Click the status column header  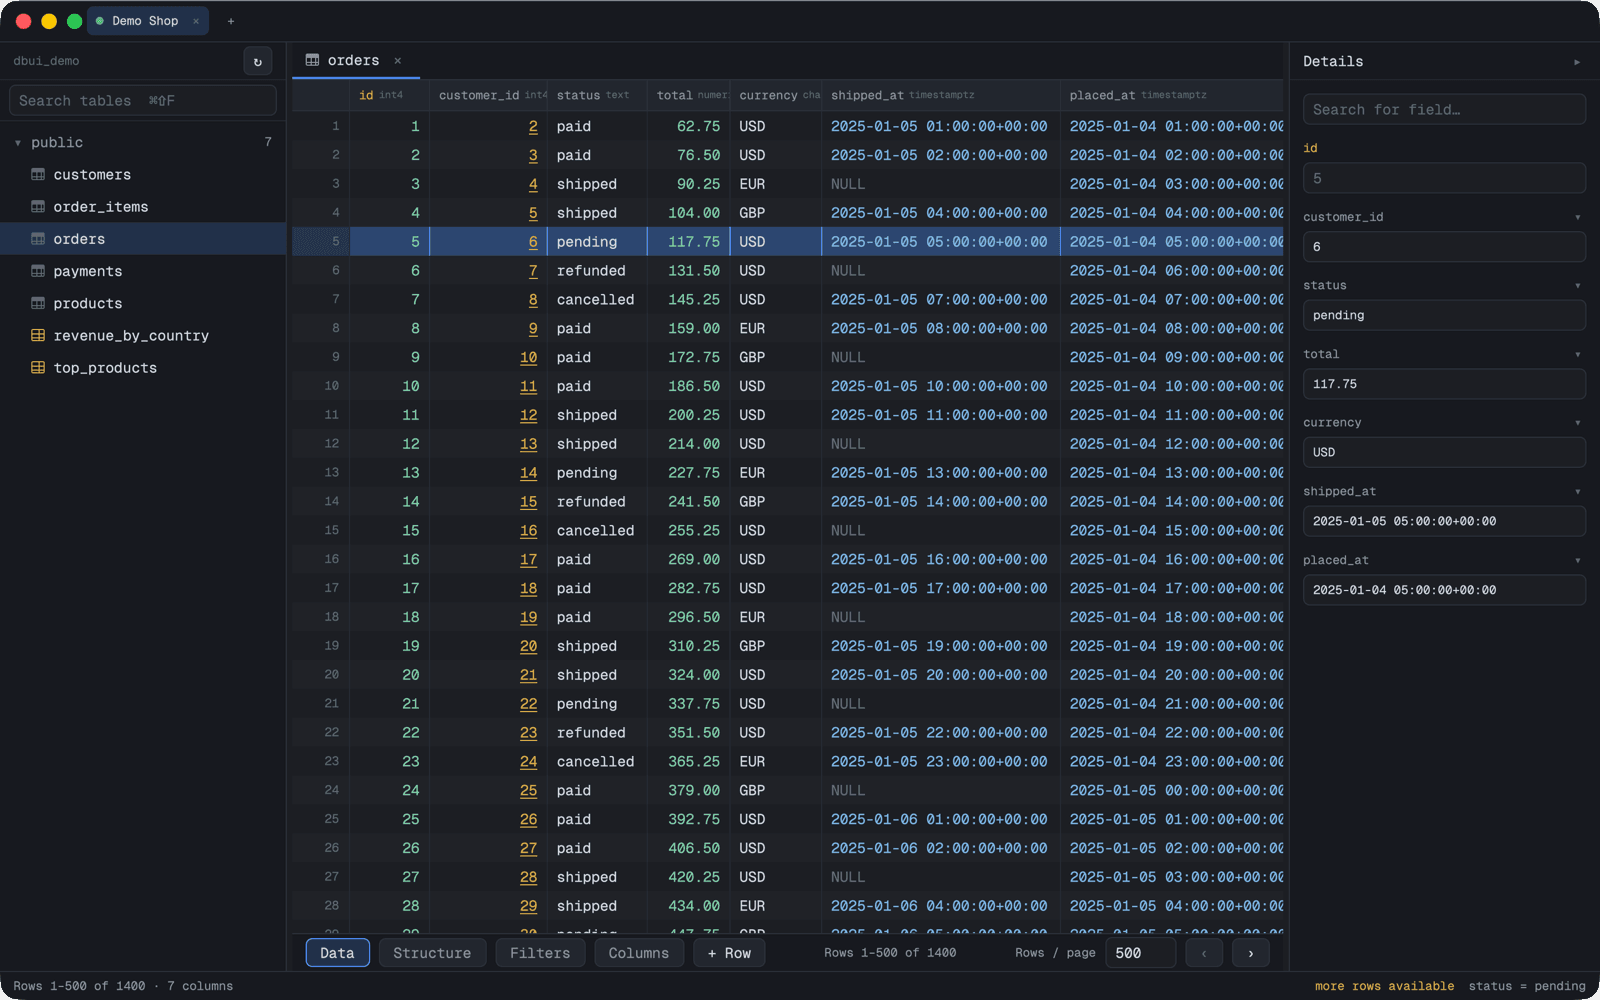click(x=597, y=95)
